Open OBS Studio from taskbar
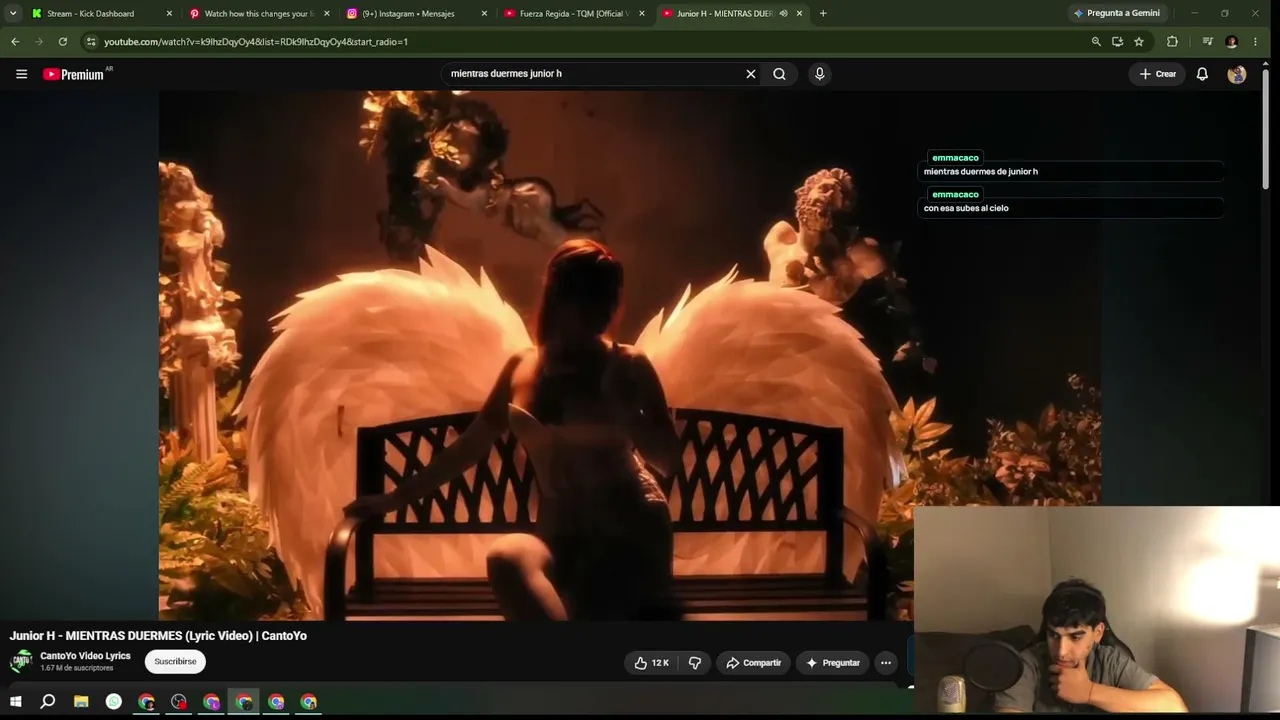1280x720 pixels. pyautogui.click(x=179, y=702)
